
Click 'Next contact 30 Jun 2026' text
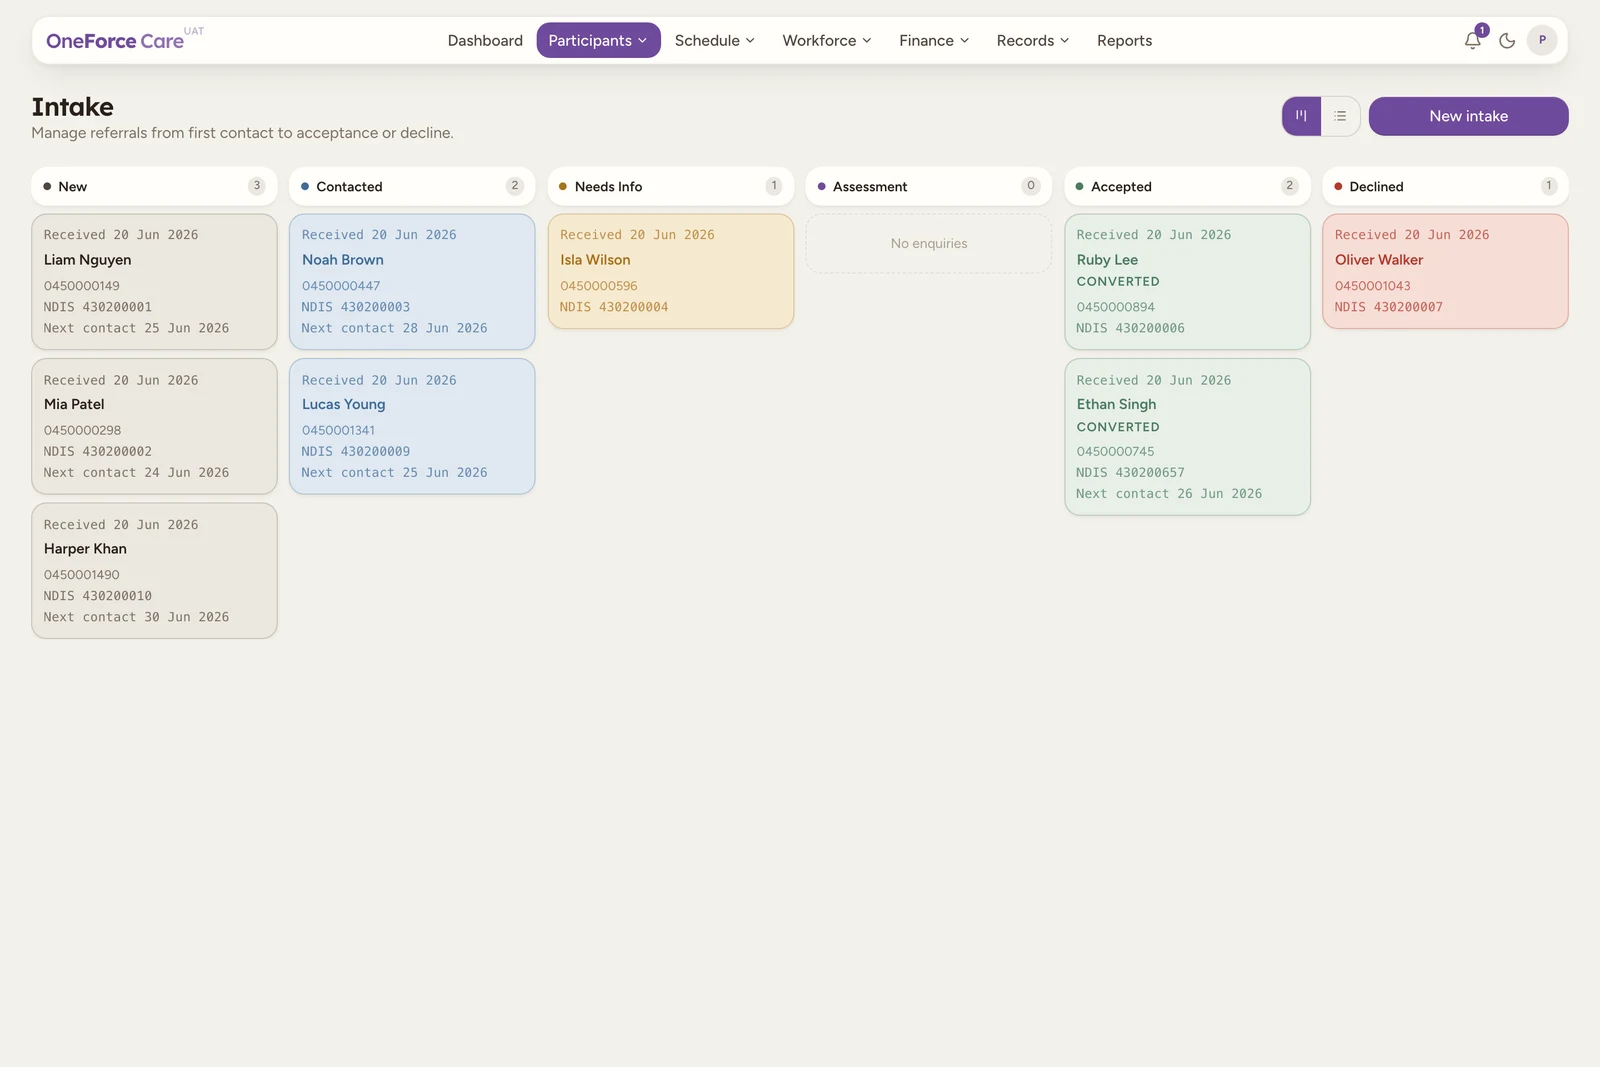(136, 617)
